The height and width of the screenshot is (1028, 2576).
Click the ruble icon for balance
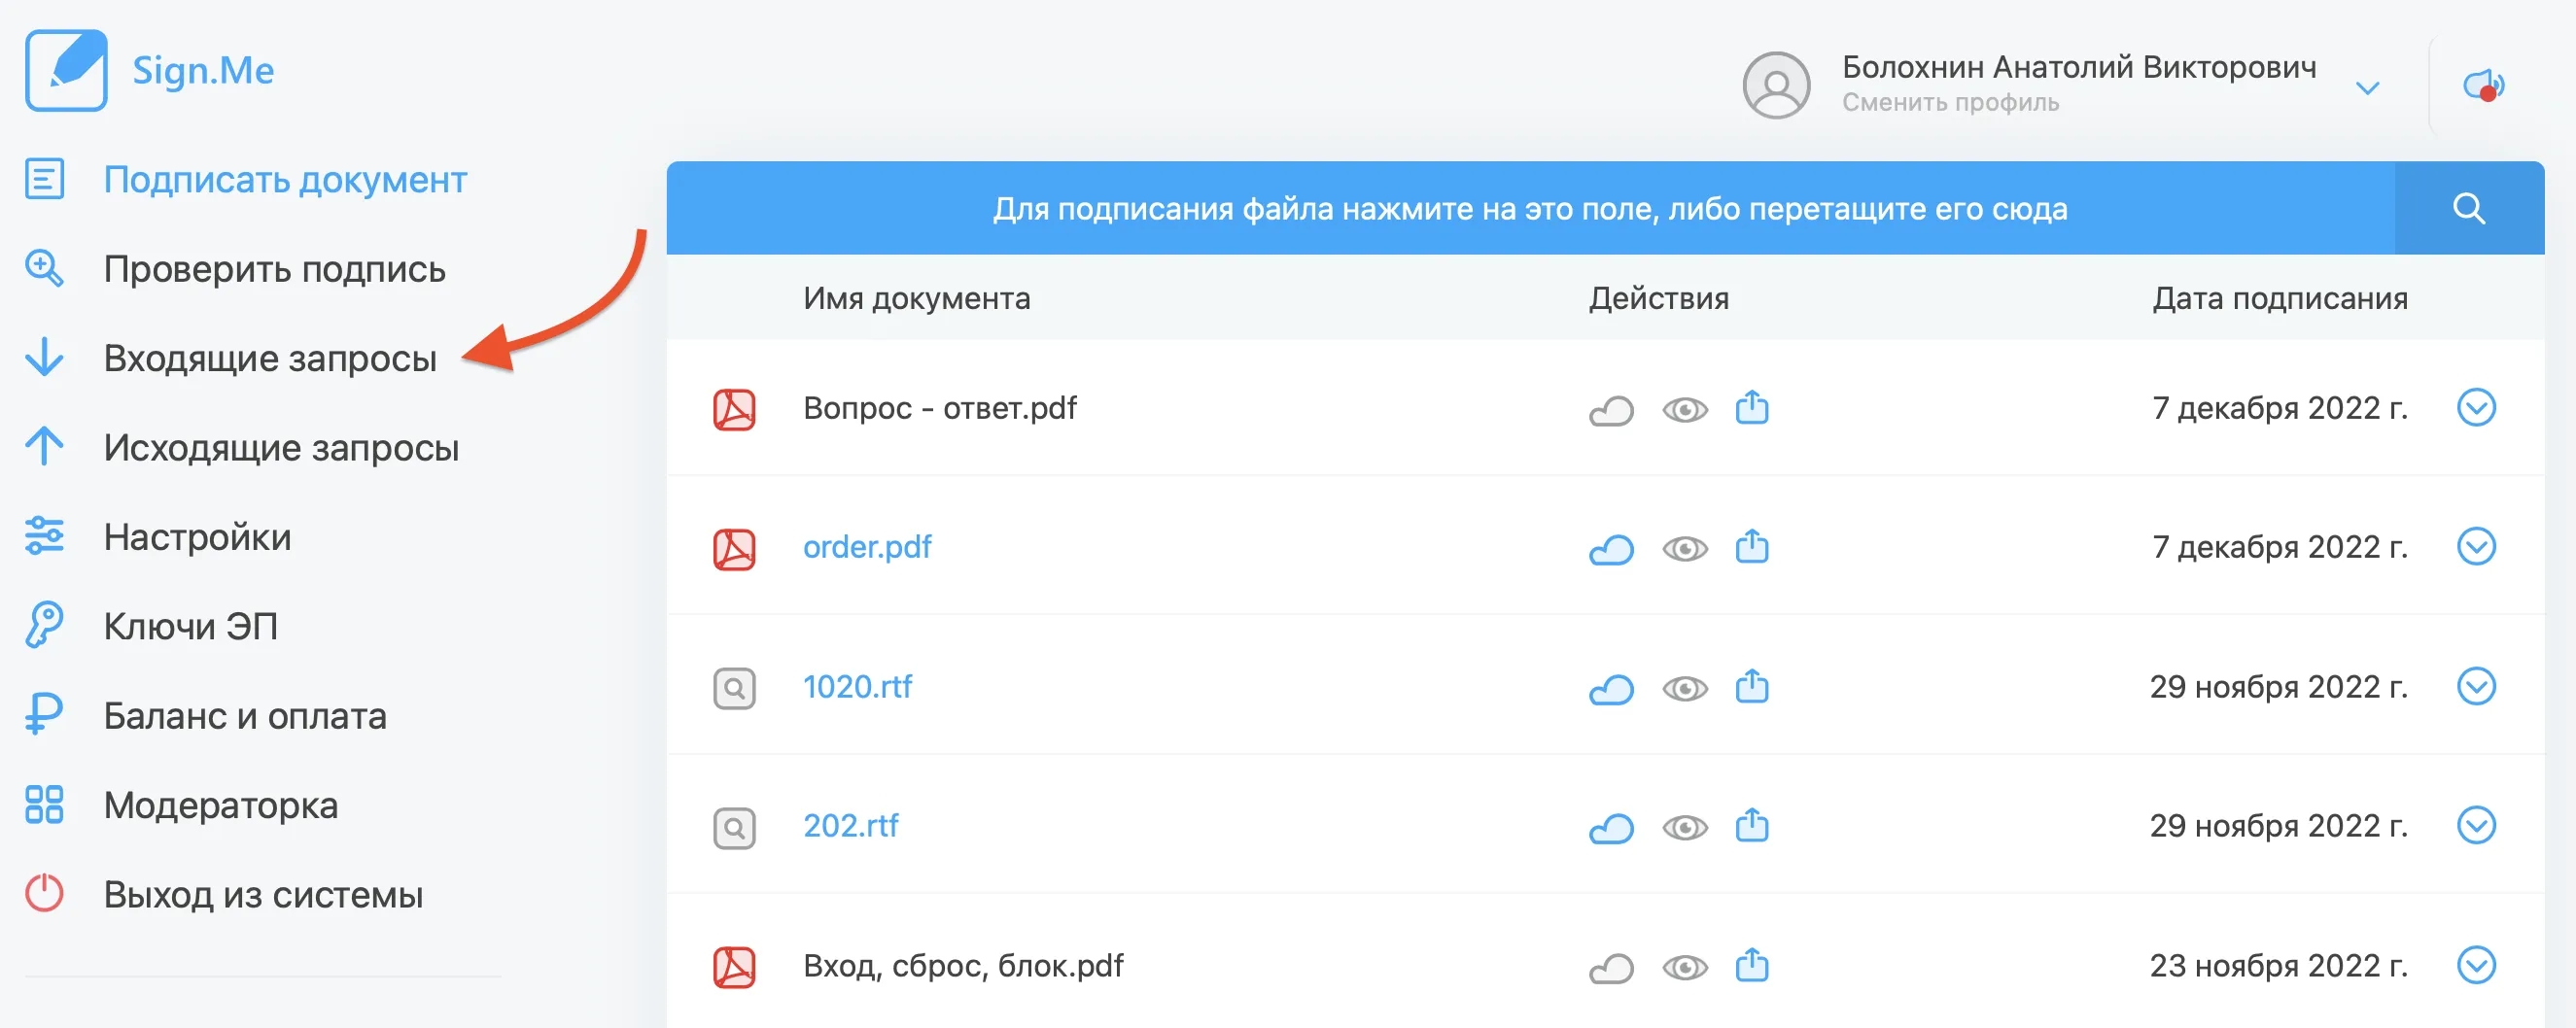pyautogui.click(x=43, y=715)
